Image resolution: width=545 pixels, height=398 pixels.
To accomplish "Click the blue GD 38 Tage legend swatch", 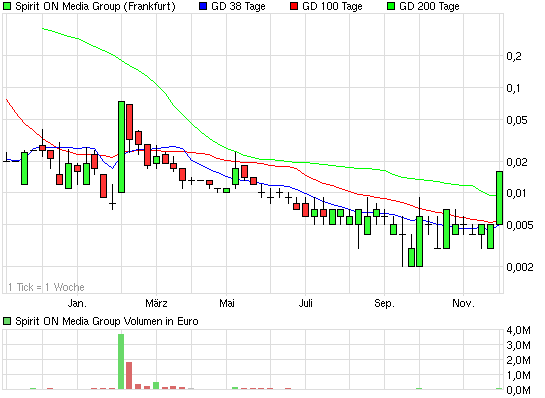I will click(x=203, y=6).
